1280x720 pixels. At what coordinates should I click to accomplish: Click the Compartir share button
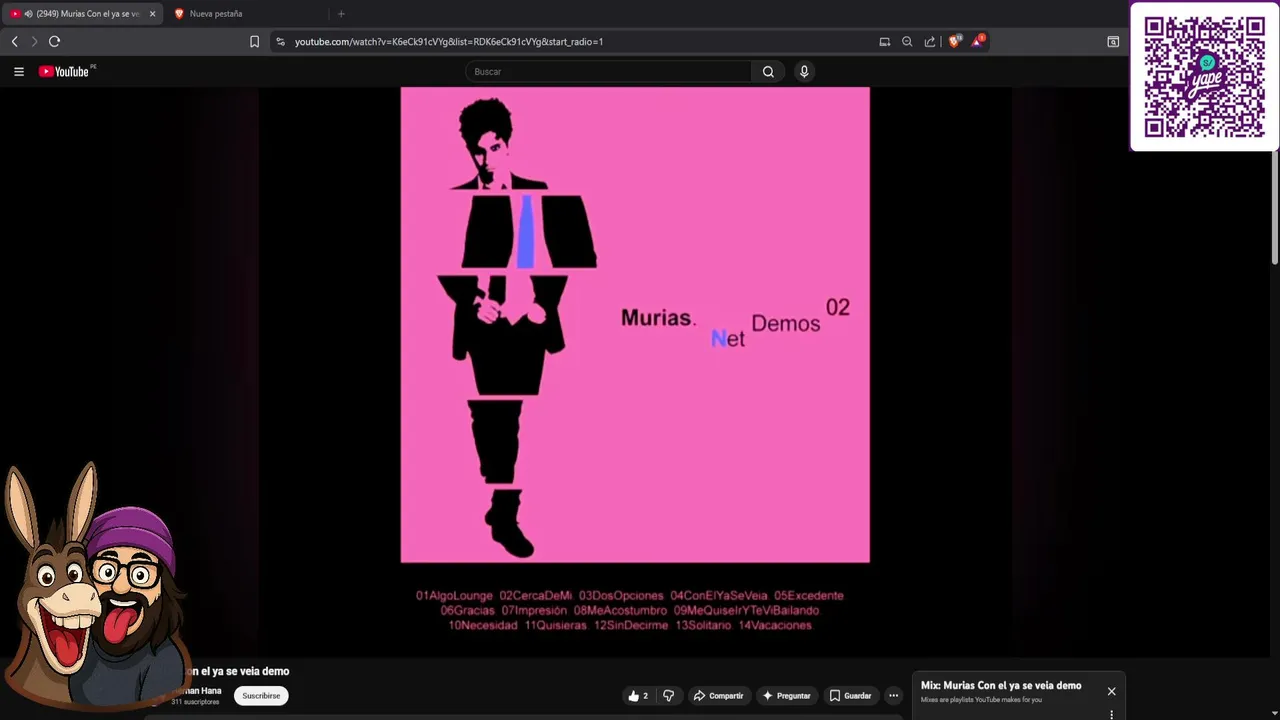pos(718,696)
